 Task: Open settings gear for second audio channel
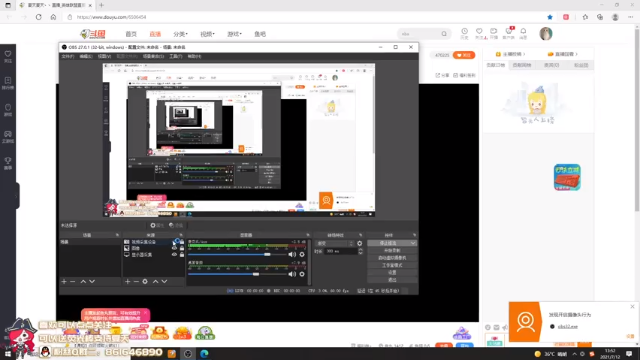click(302, 274)
